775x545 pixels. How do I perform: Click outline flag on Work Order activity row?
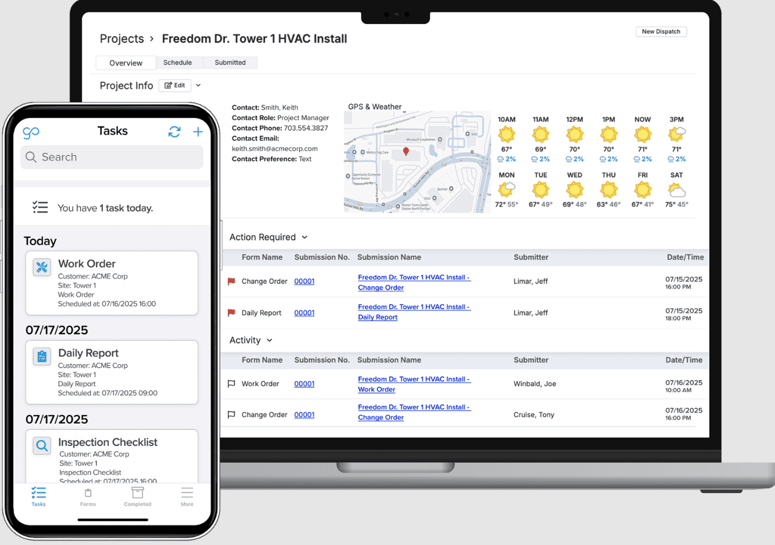point(231,383)
